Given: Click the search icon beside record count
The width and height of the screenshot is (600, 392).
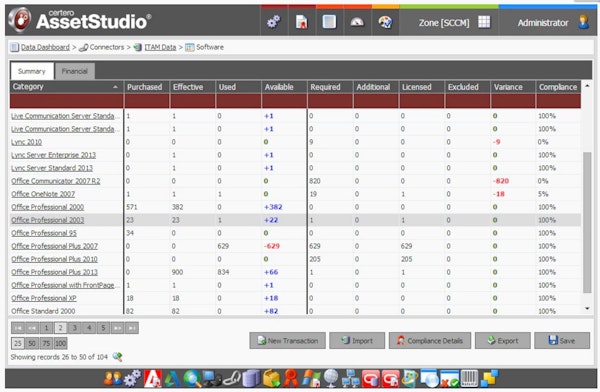Looking at the screenshot, I should point(117,357).
